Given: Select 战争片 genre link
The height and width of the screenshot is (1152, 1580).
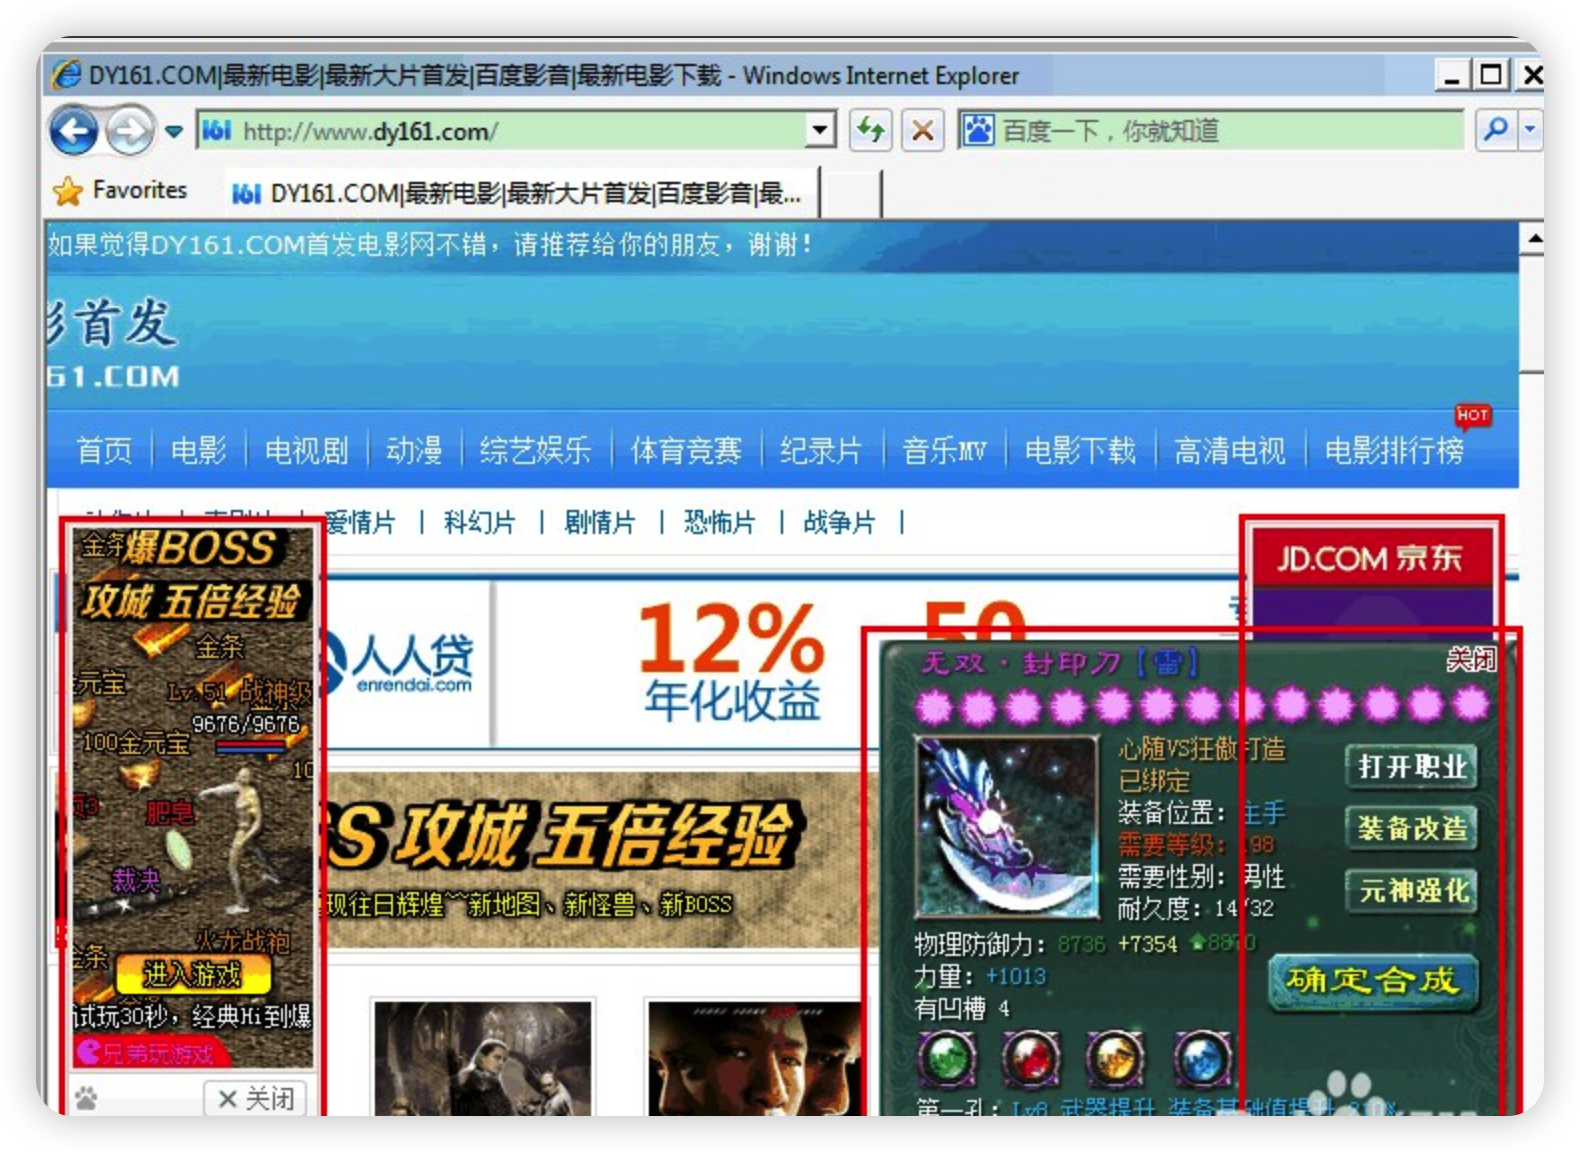Looking at the screenshot, I should coord(839,522).
